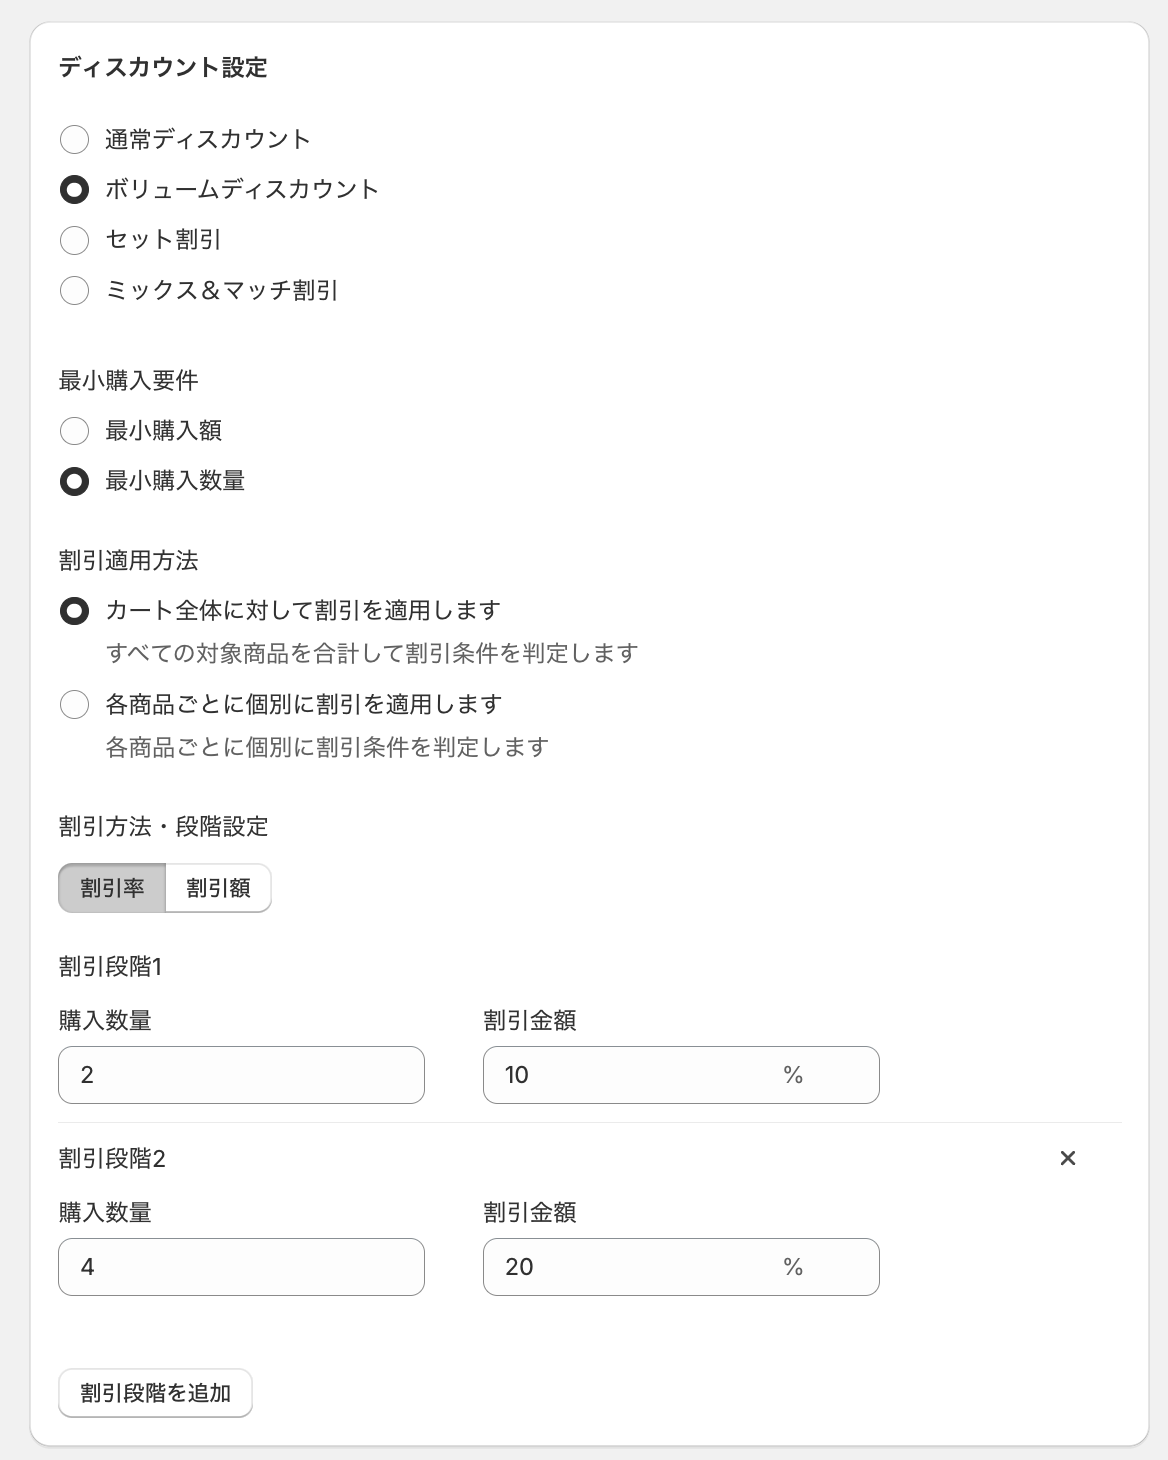
Task: Focus tier 2 購入数量 field
Action: coord(241,1267)
